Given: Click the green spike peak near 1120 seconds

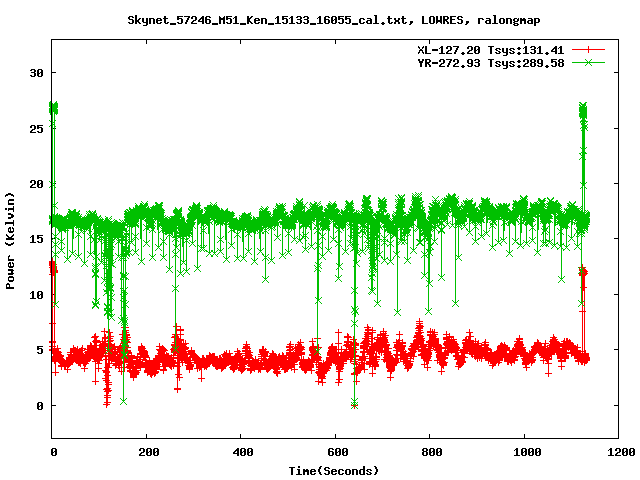Looking at the screenshot, I should point(583,106).
